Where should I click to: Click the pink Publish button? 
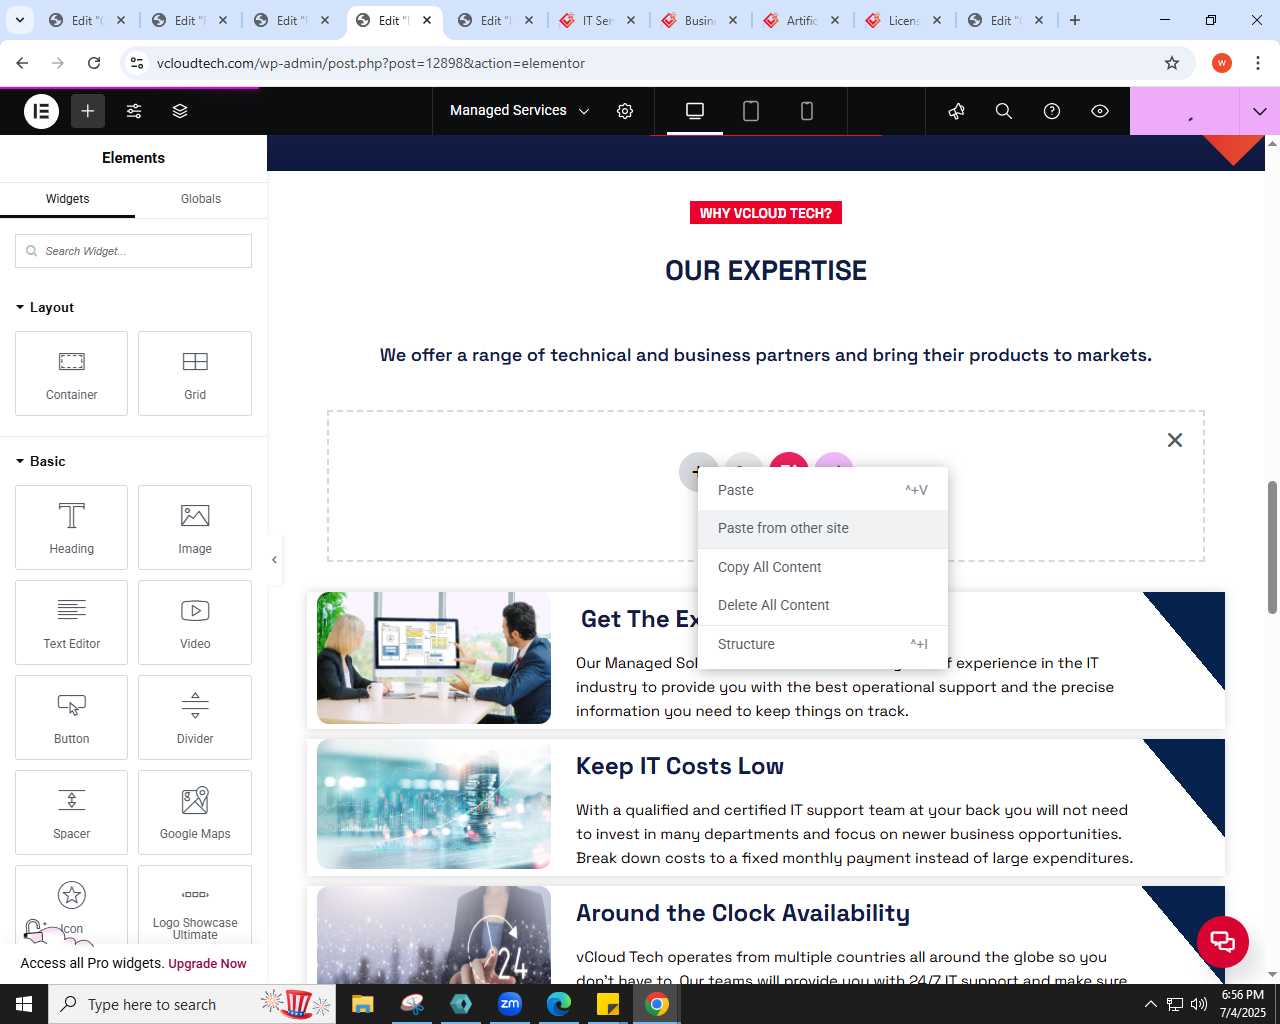coord(1185,111)
